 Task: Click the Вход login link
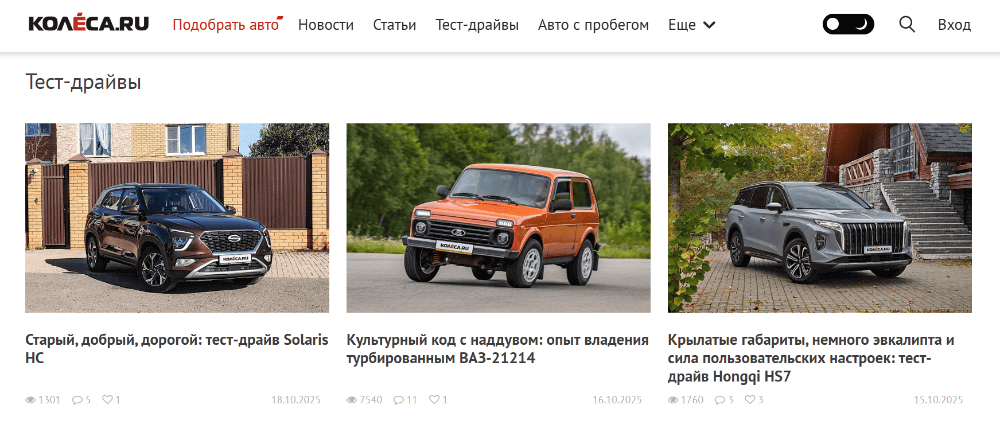(954, 25)
